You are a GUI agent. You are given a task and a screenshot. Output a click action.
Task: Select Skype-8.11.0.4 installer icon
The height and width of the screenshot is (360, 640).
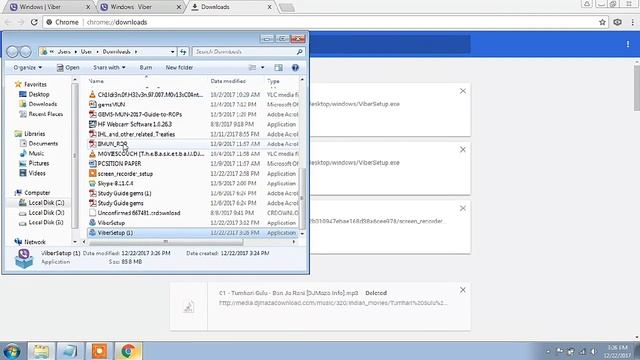(x=93, y=183)
